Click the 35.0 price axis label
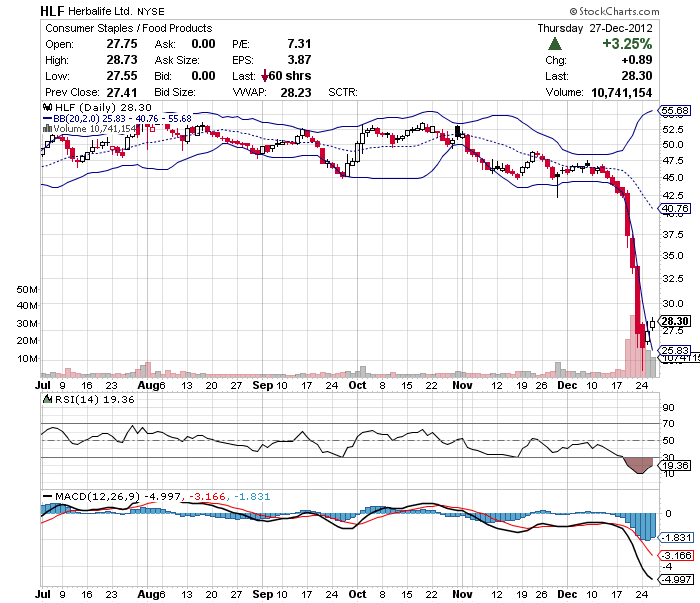 tap(673, 256)
